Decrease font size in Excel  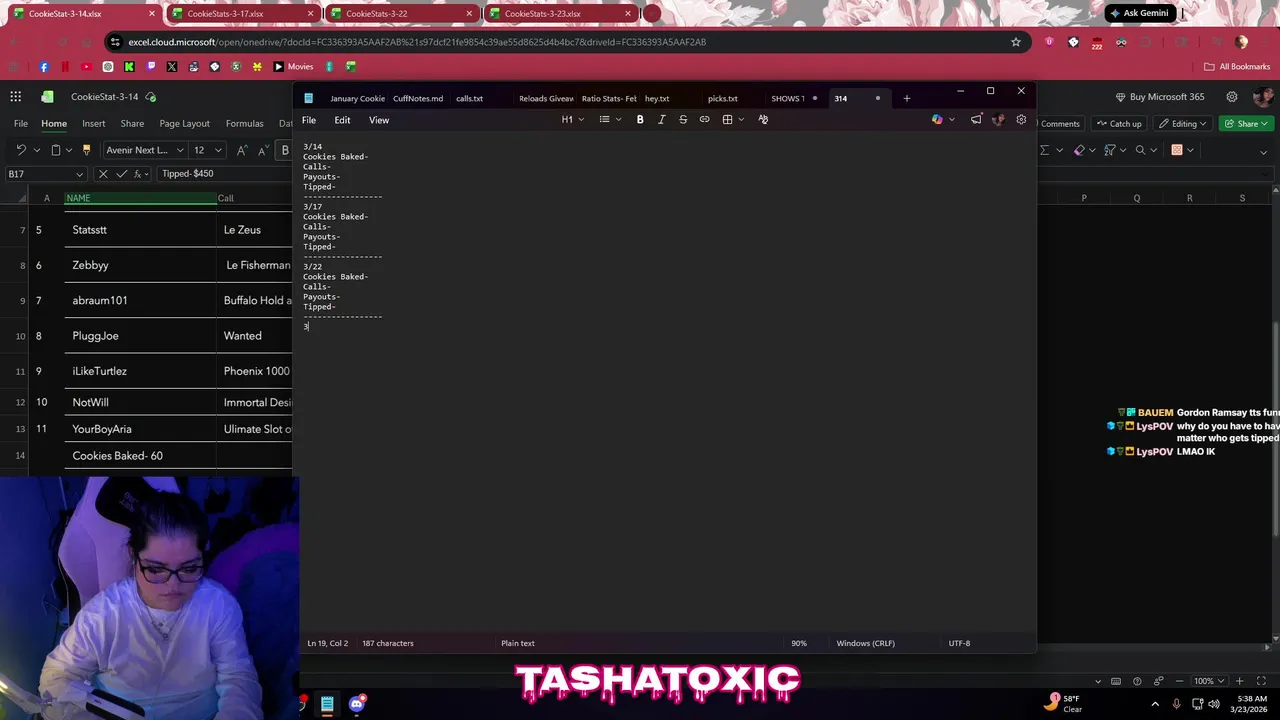262,150
